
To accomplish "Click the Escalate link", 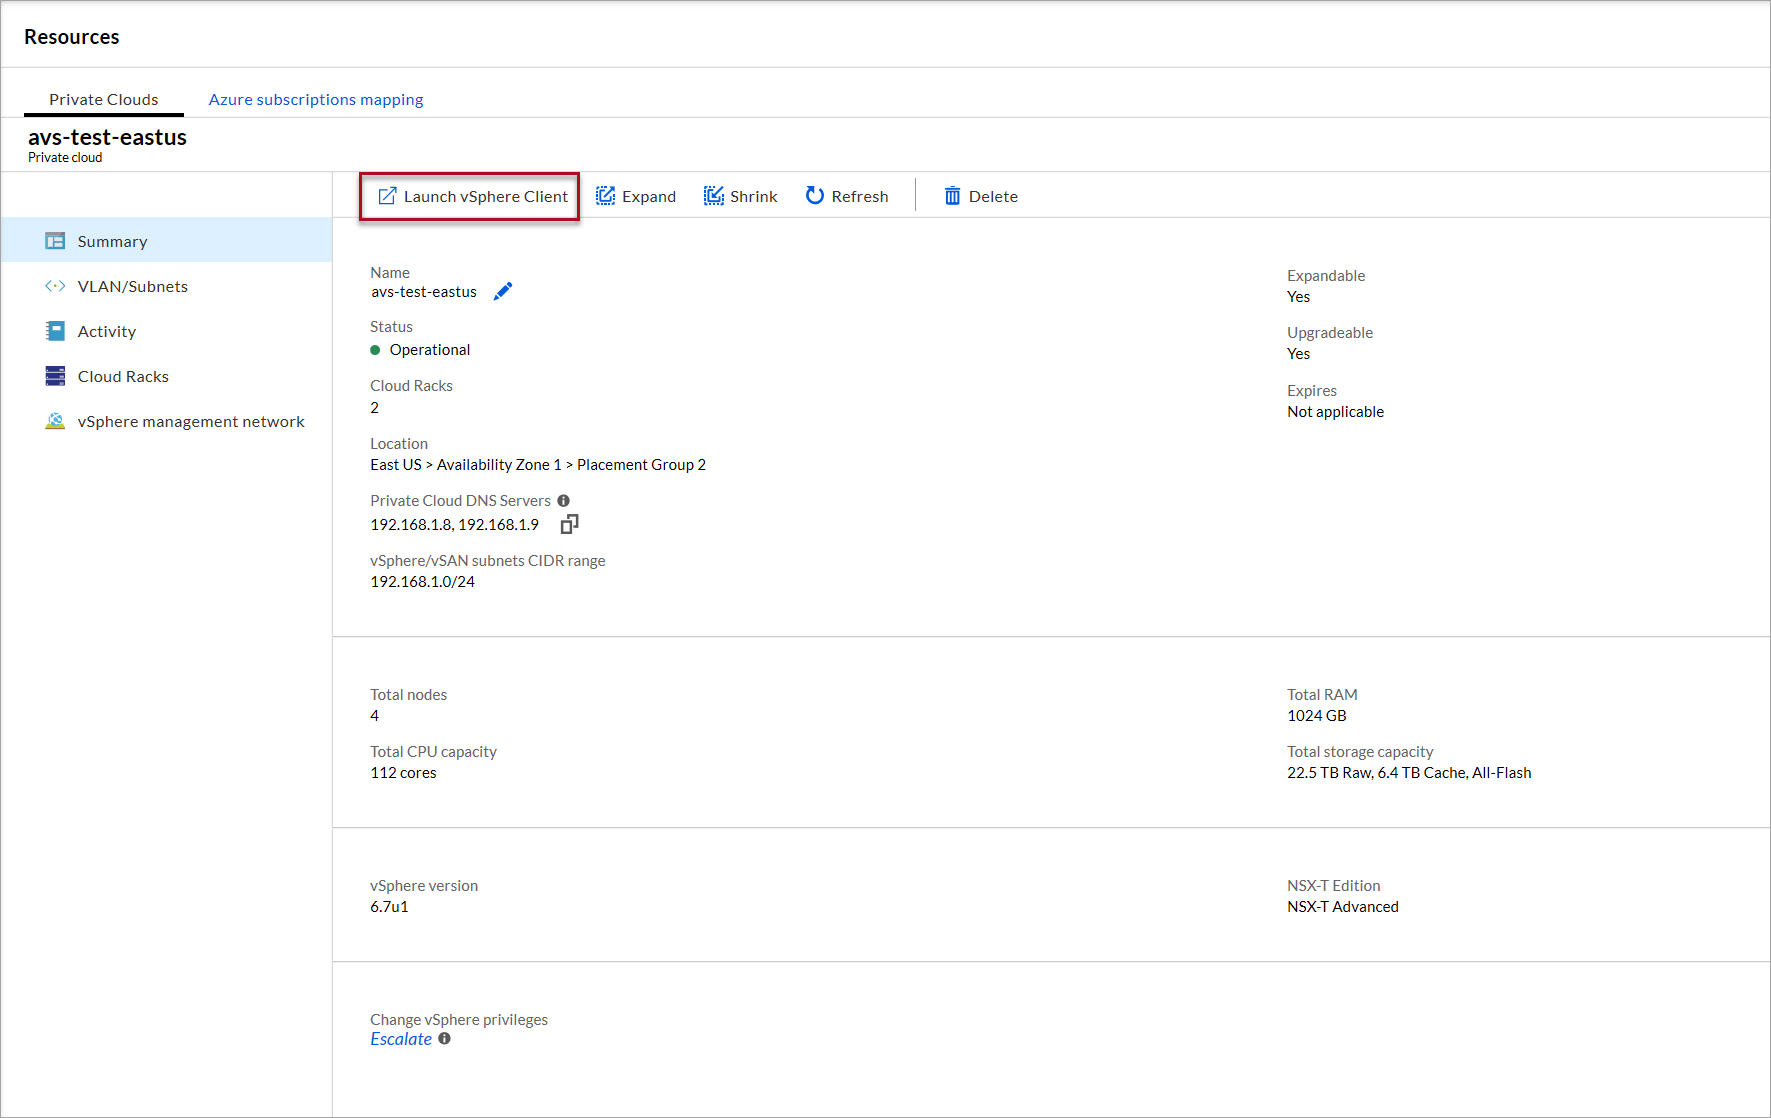I will [x=400, y=1039].
